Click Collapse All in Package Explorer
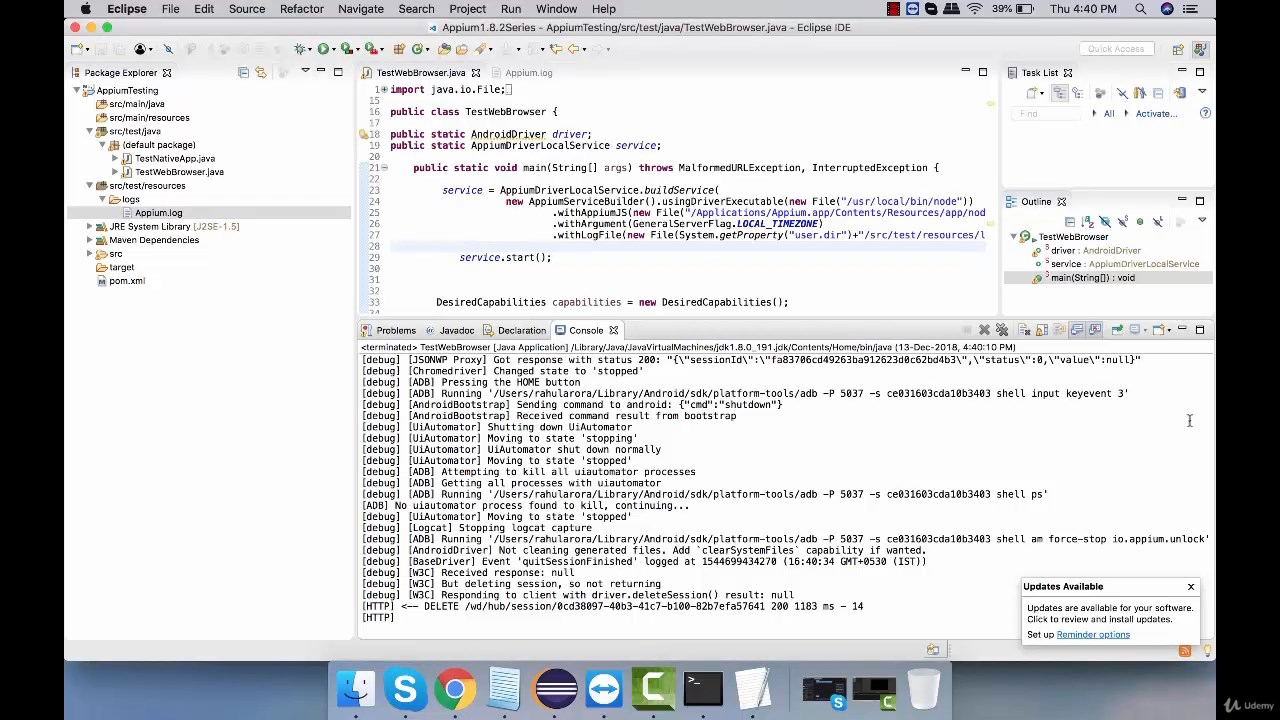Viewport: 1280px width, 720px height. point(243,72)
